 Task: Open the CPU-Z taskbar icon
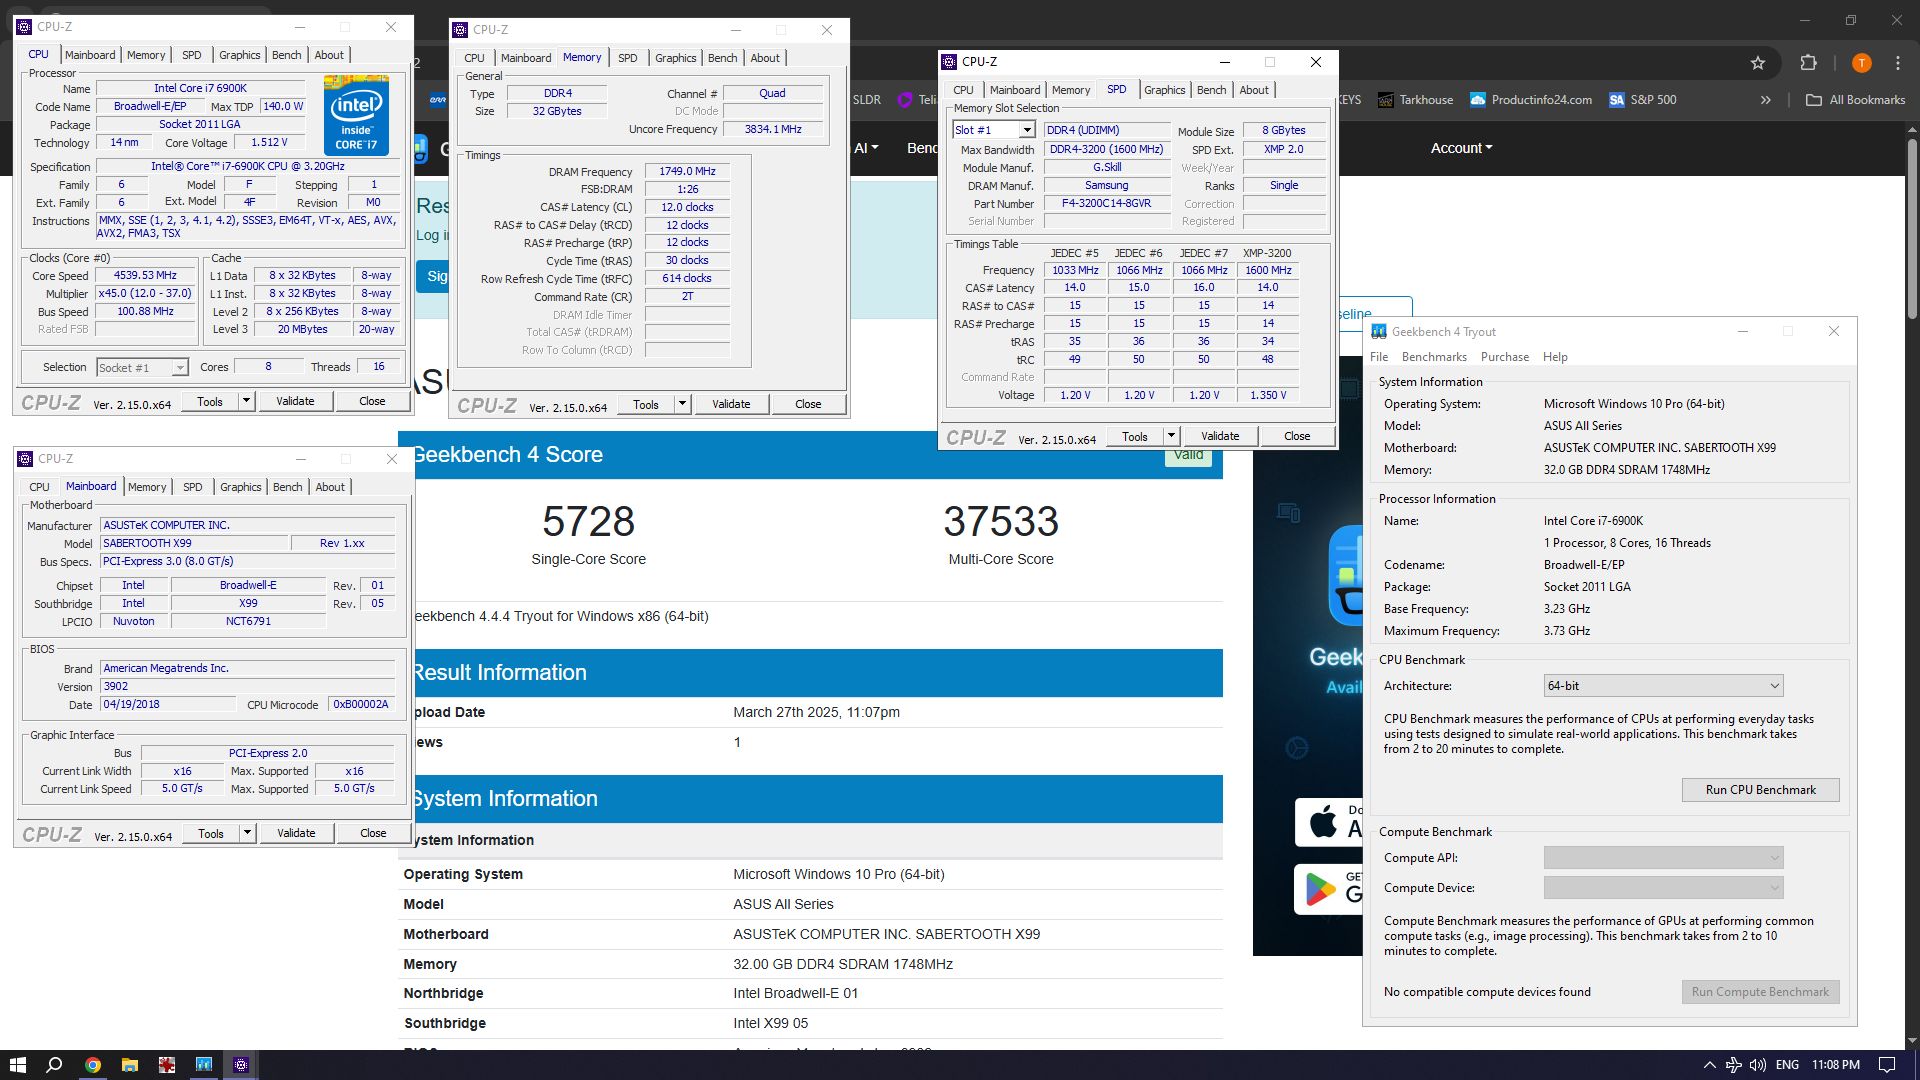(x=241, y=1065)
